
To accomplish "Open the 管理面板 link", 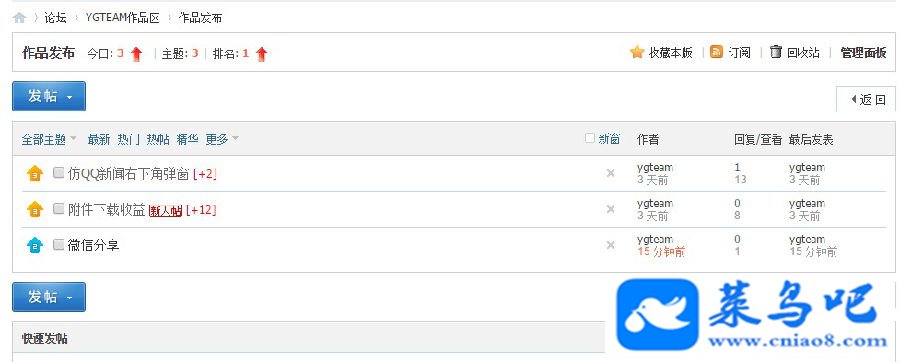I will [x=863, y=53].
